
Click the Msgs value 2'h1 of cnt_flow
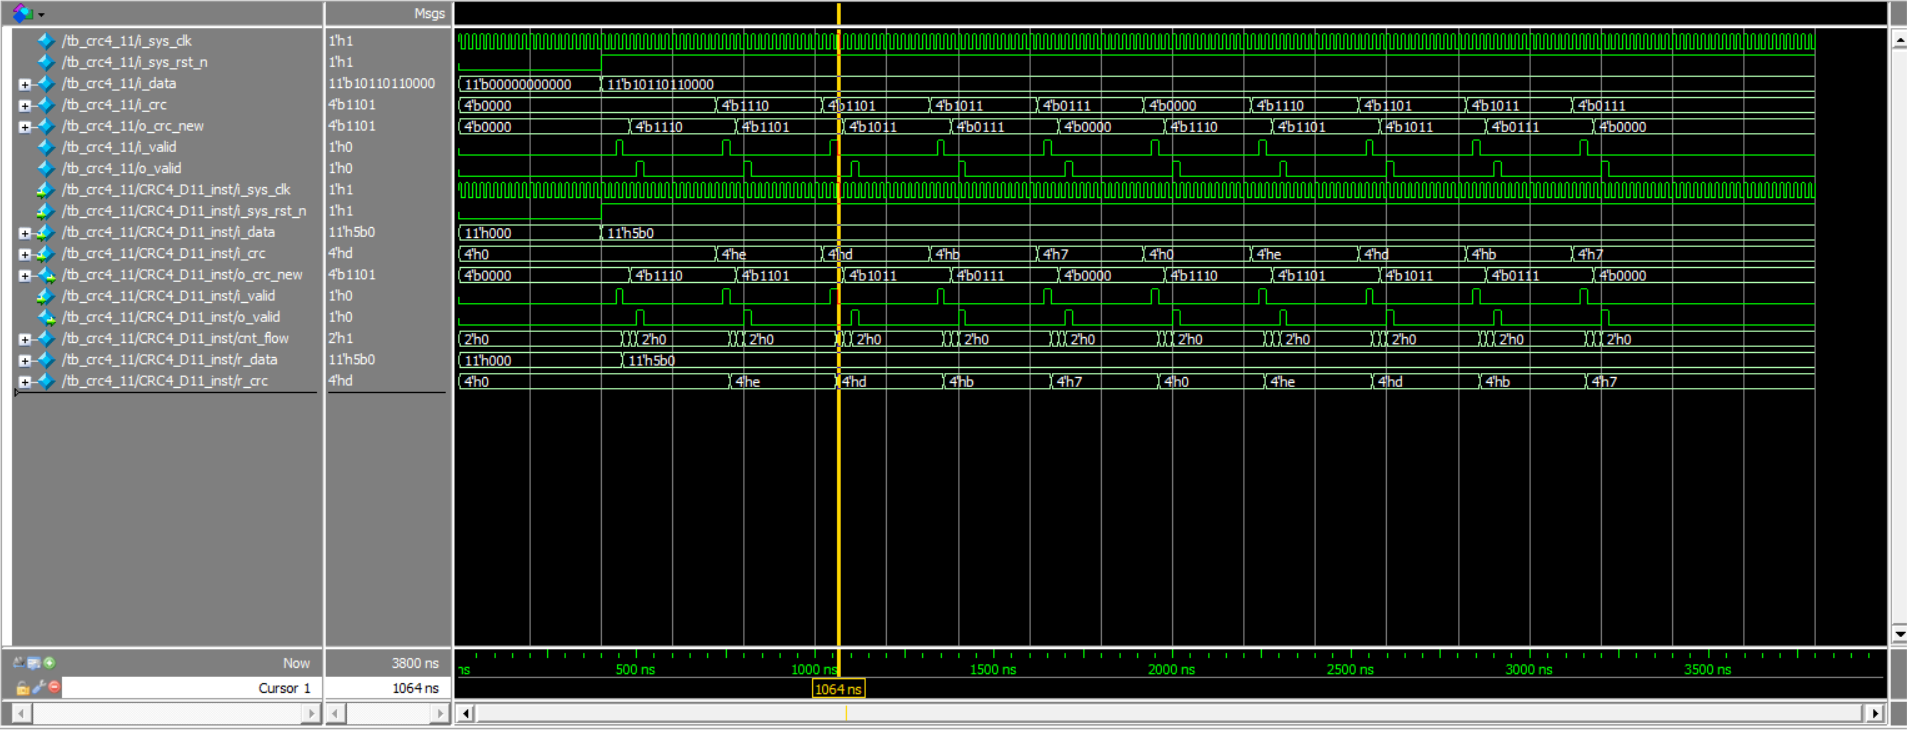(341, 338)
